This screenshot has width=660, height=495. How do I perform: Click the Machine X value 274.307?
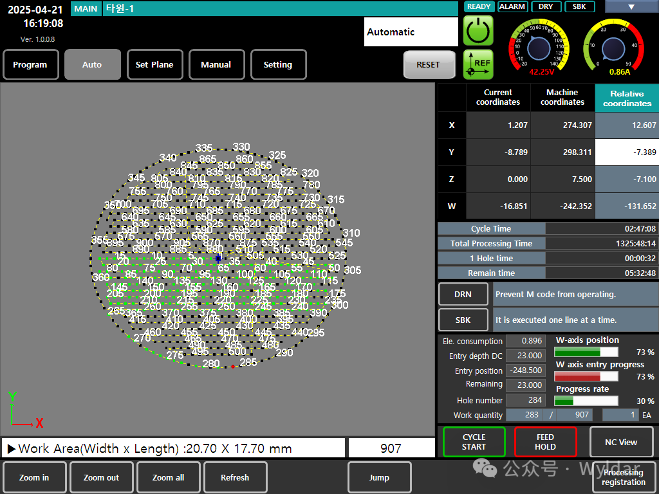click(x=562, y=125)
